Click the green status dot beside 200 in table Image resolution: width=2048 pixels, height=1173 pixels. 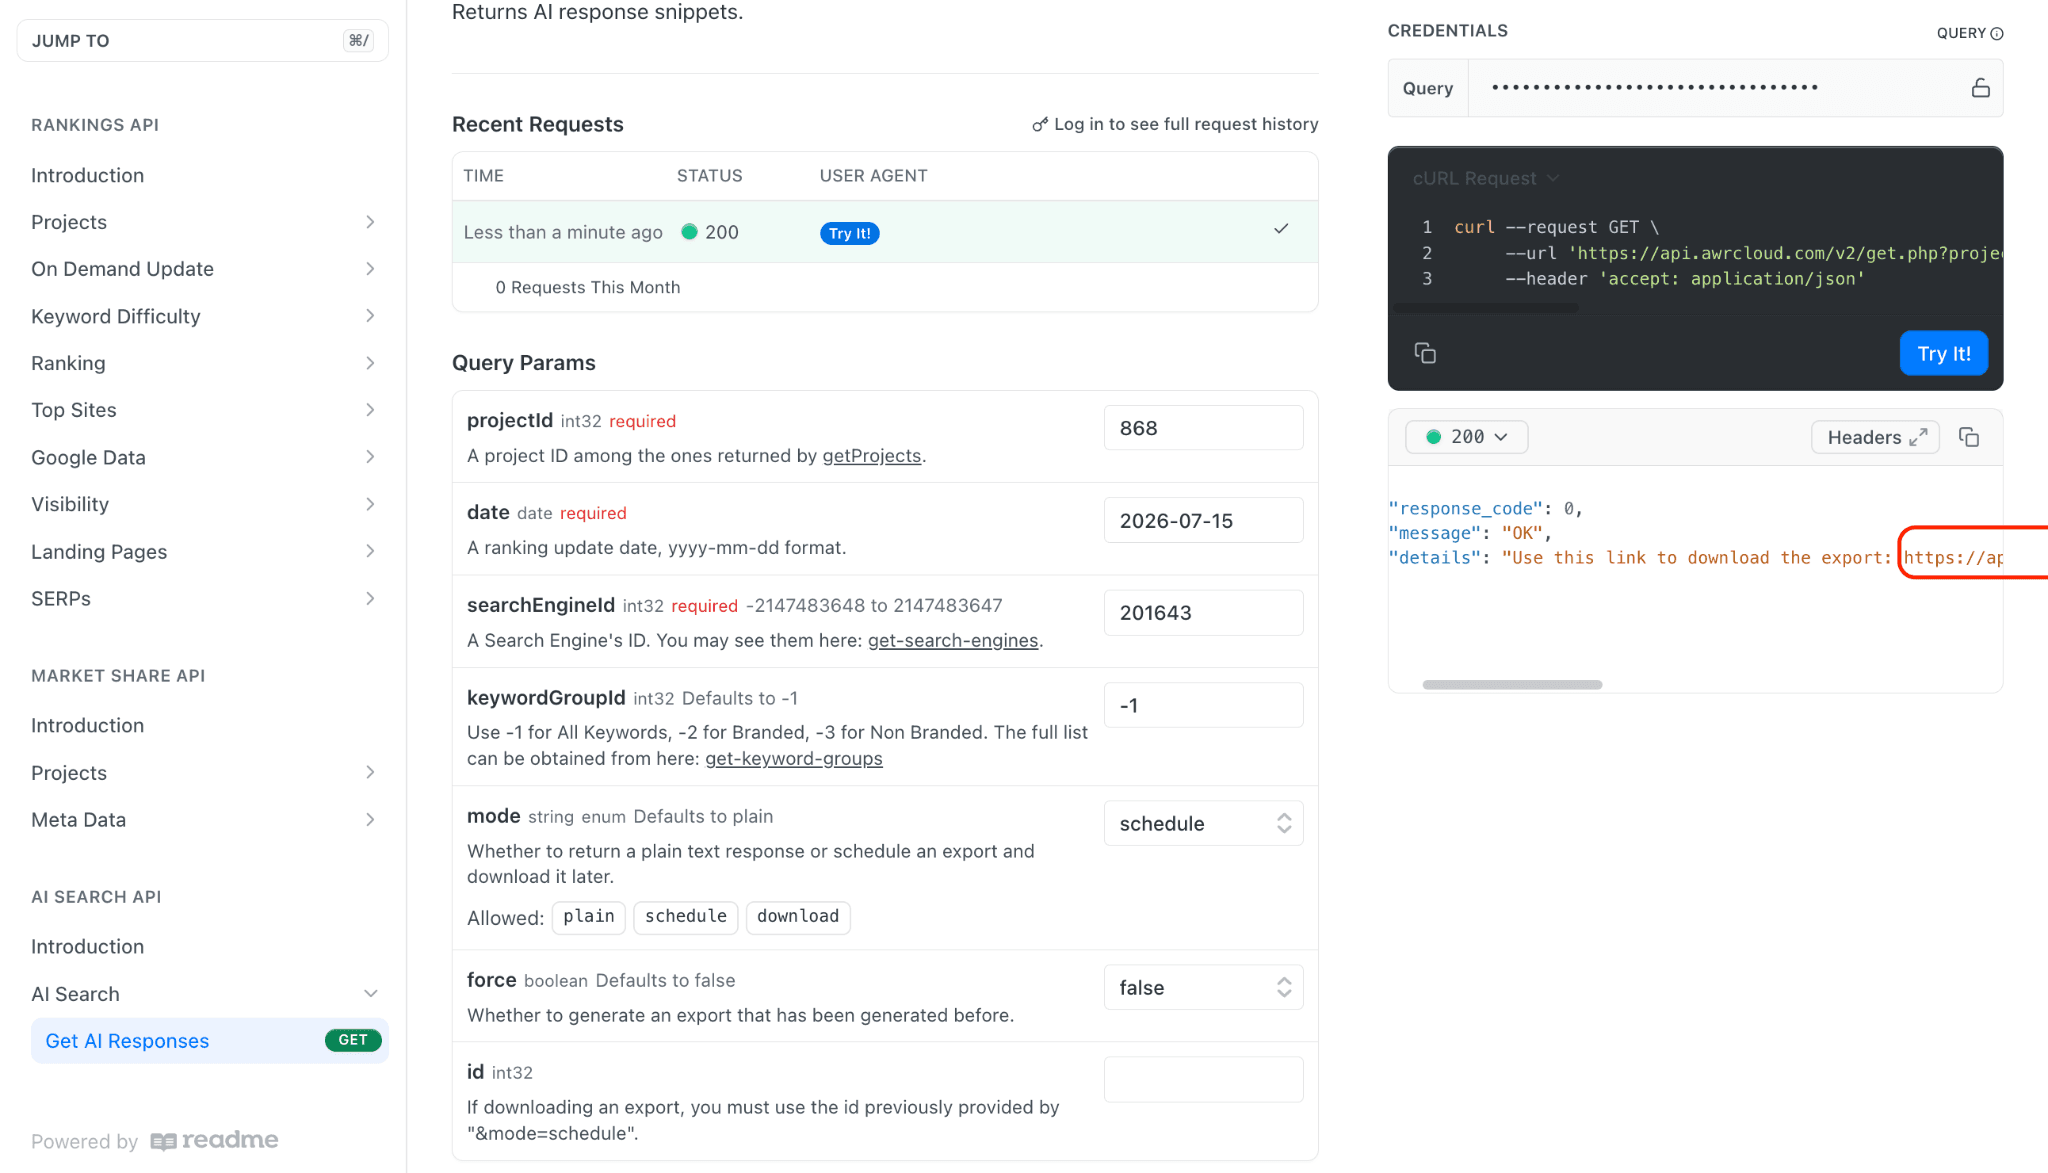coord(689,232)
